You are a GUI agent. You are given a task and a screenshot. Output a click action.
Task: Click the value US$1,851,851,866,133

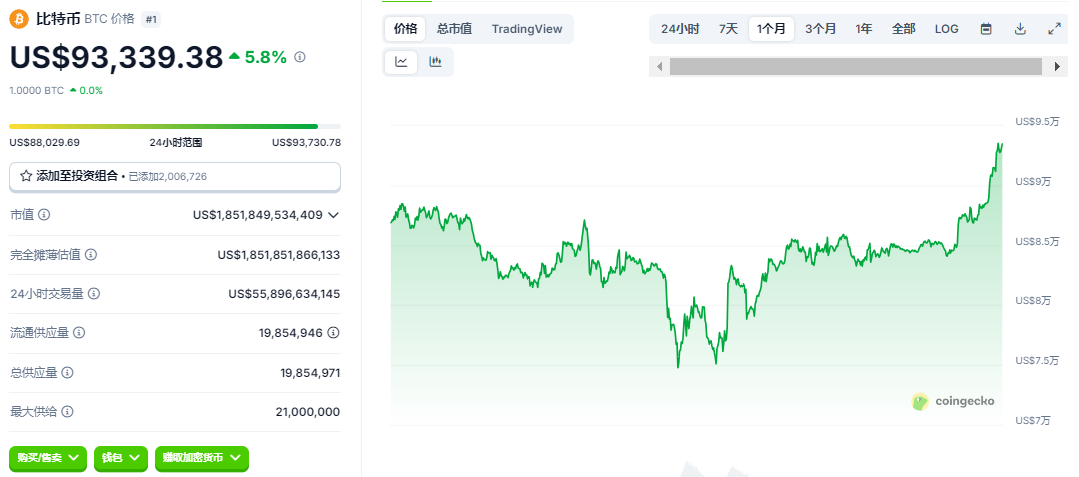coord(279,255)
